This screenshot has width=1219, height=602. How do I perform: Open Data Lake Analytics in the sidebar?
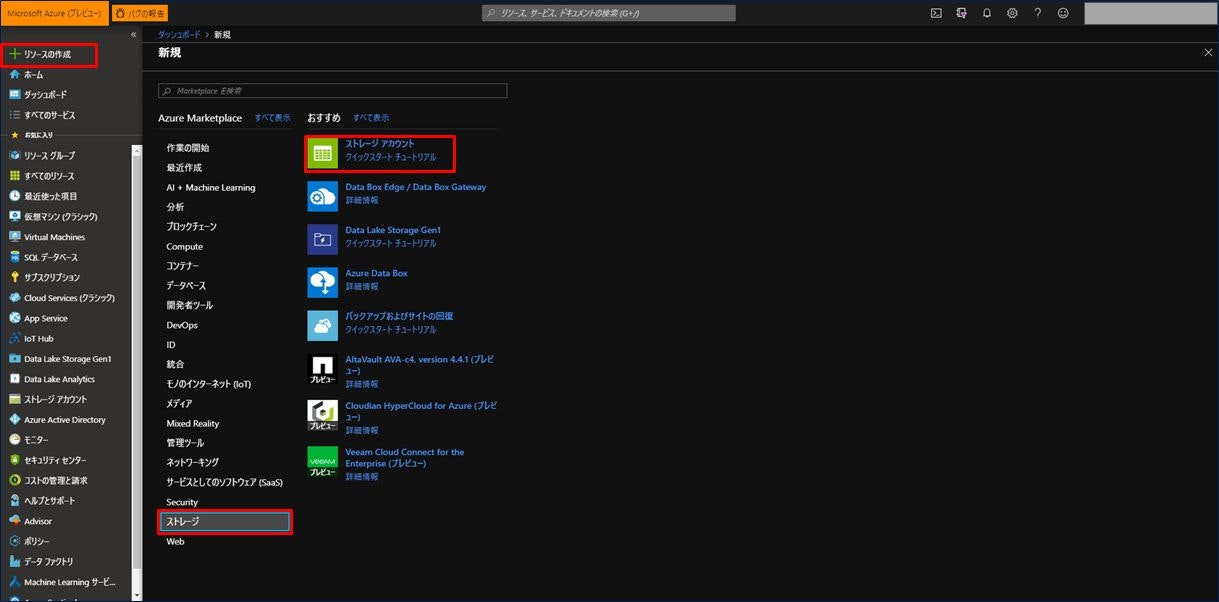tap(59, 379)
